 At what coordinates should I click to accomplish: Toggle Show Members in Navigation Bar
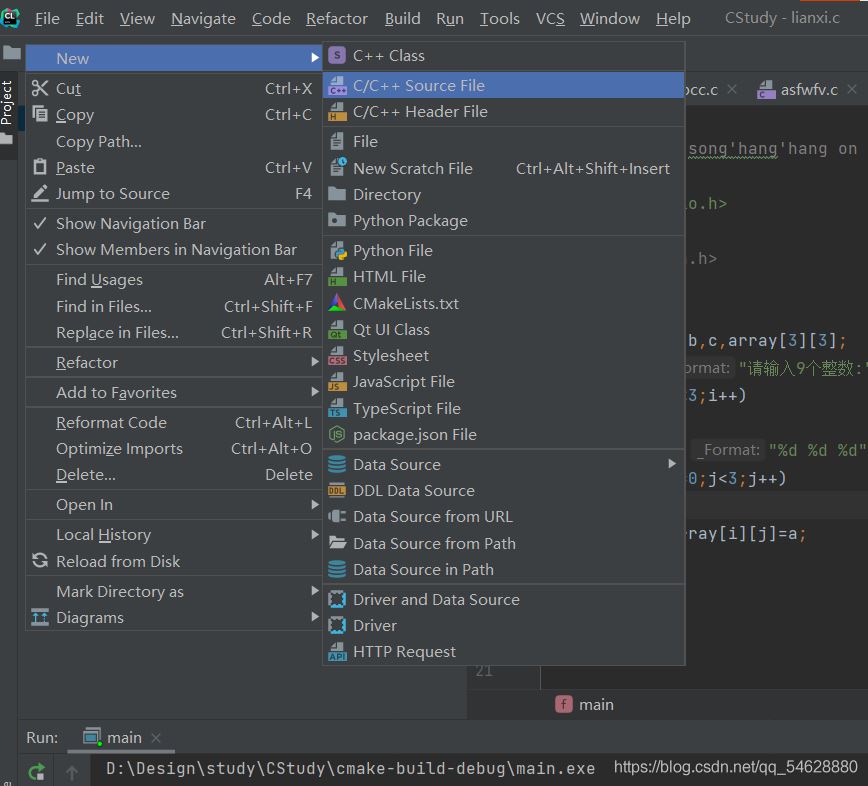40,250
